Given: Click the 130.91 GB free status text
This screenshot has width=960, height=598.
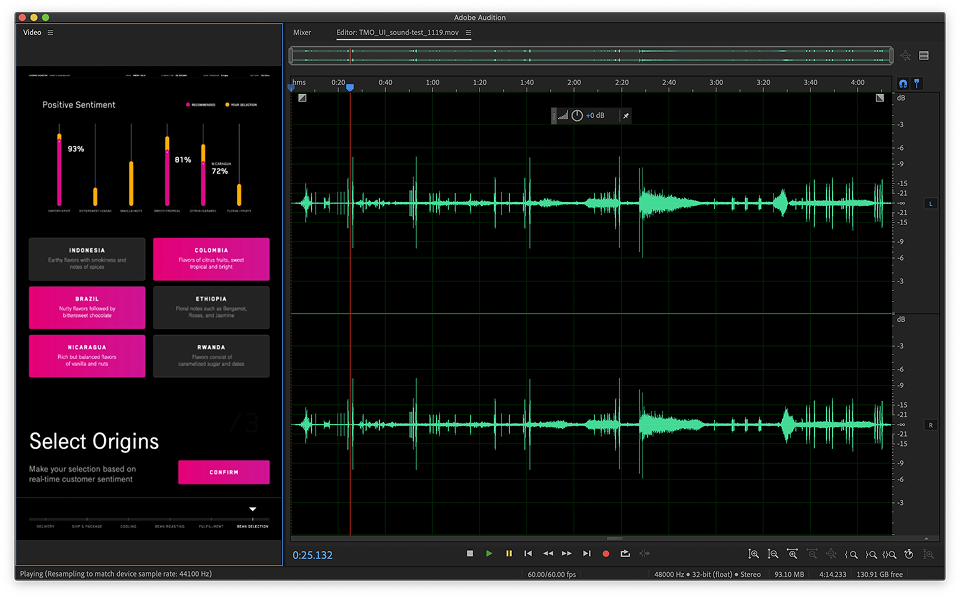Looking at the screenshot, I should pos(879,575).
